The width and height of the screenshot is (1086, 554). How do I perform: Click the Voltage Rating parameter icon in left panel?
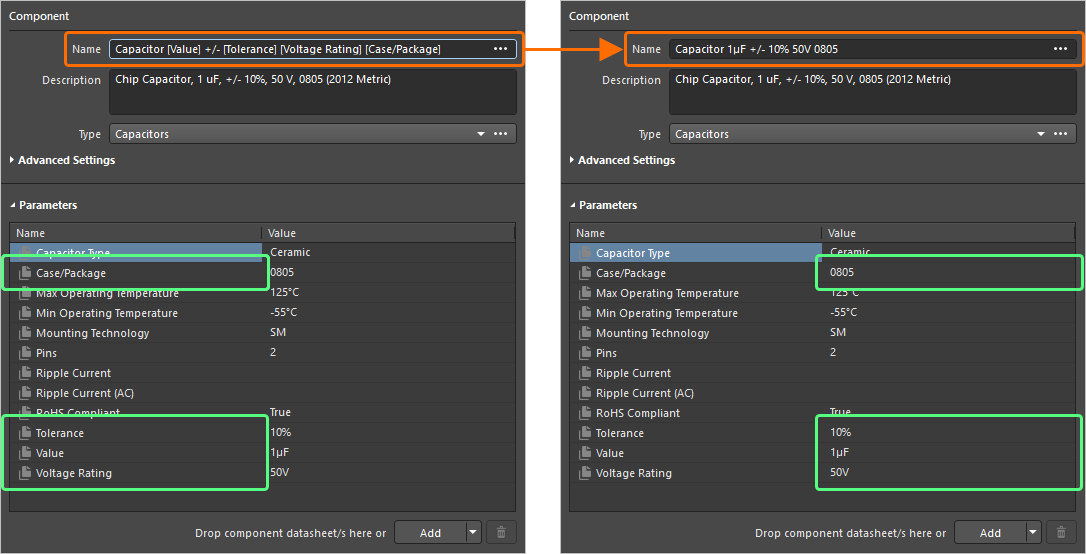(x=25, y=473)
